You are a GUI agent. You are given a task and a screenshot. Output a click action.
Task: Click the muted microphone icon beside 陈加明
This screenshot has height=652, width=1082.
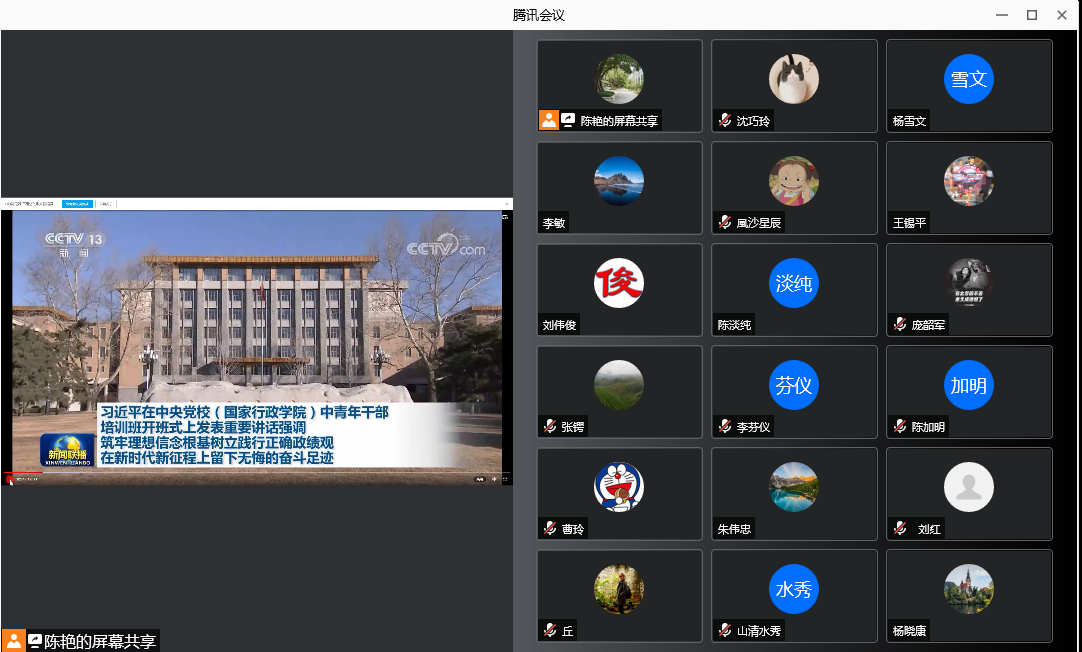900,426
